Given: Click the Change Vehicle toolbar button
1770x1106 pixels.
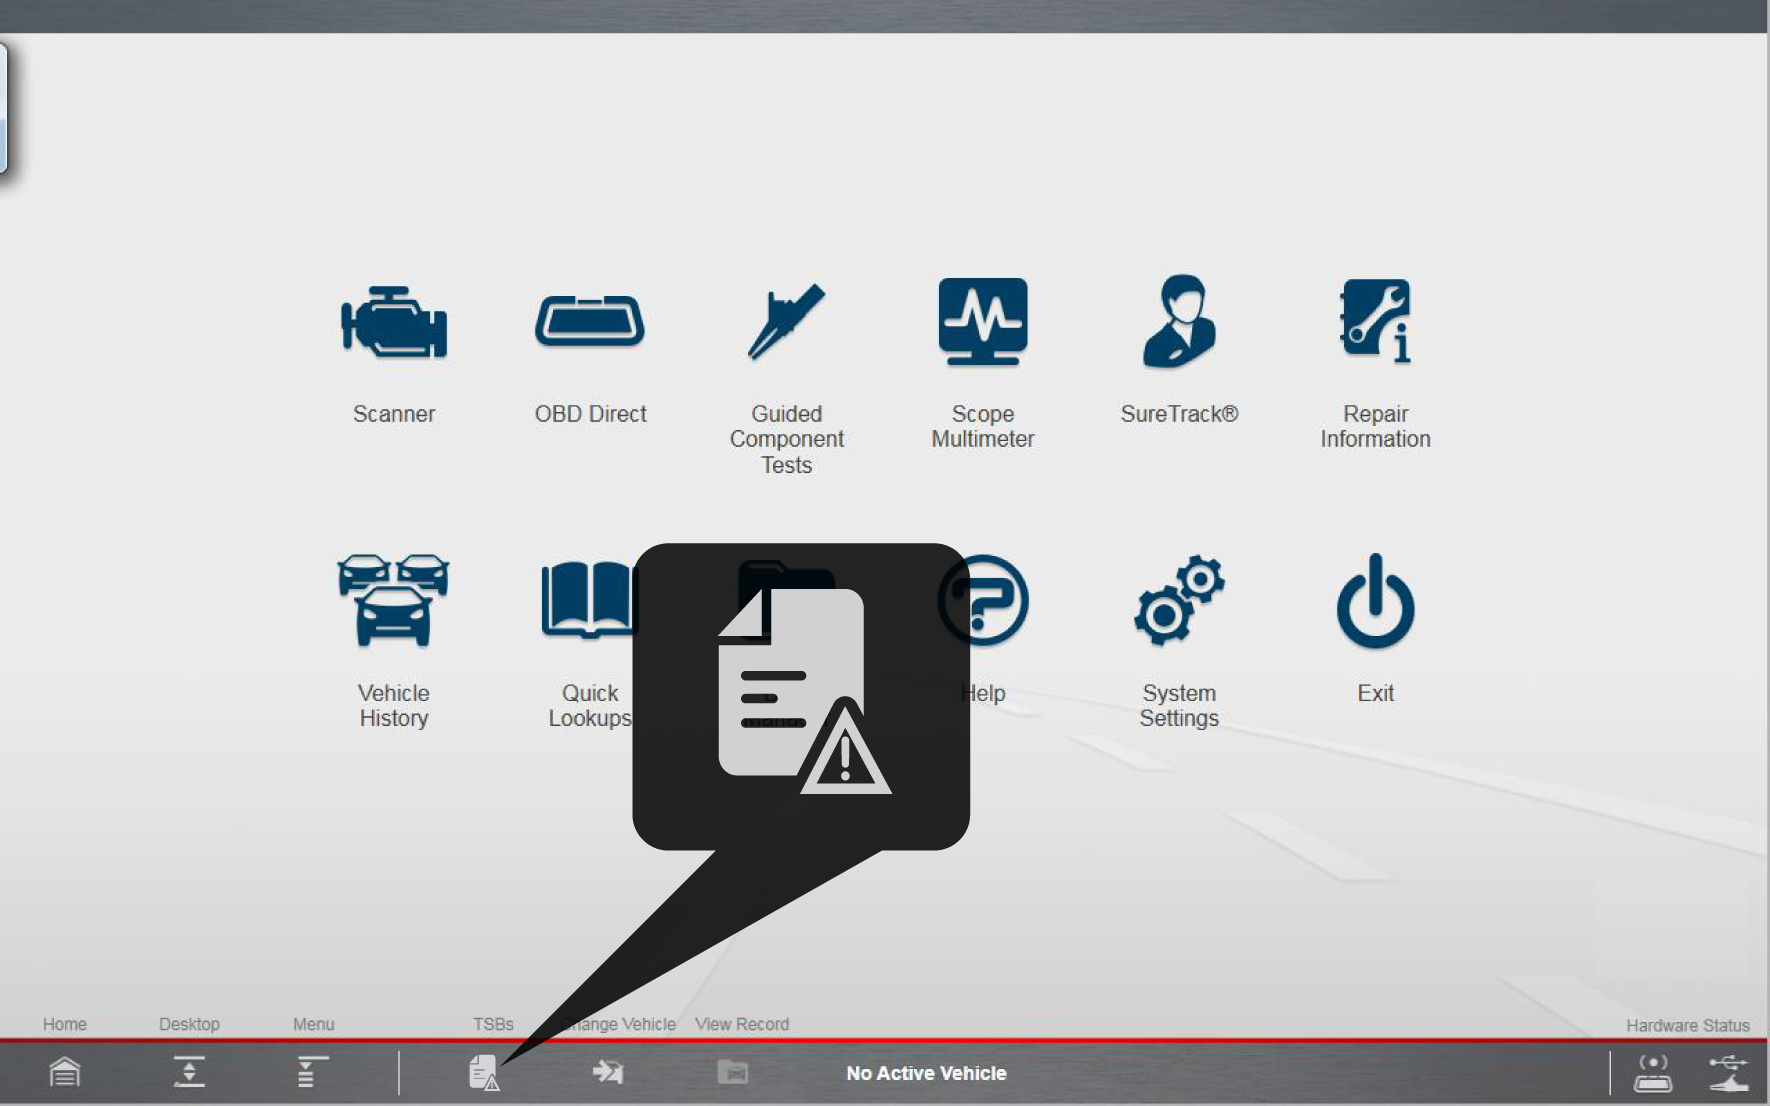Looking at the screenshot, I should coord(608,1072).
